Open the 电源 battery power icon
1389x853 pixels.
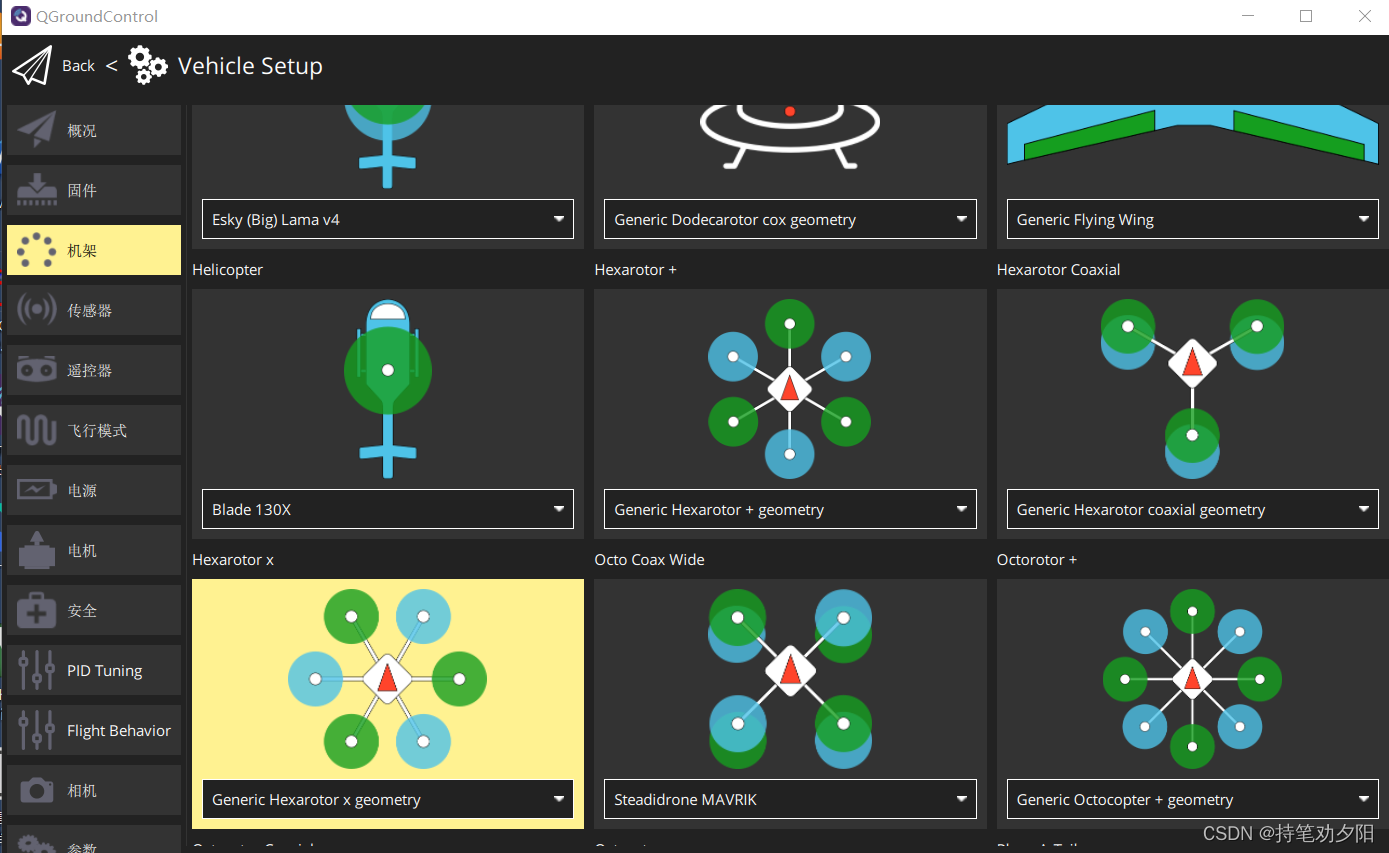point(37,490)
